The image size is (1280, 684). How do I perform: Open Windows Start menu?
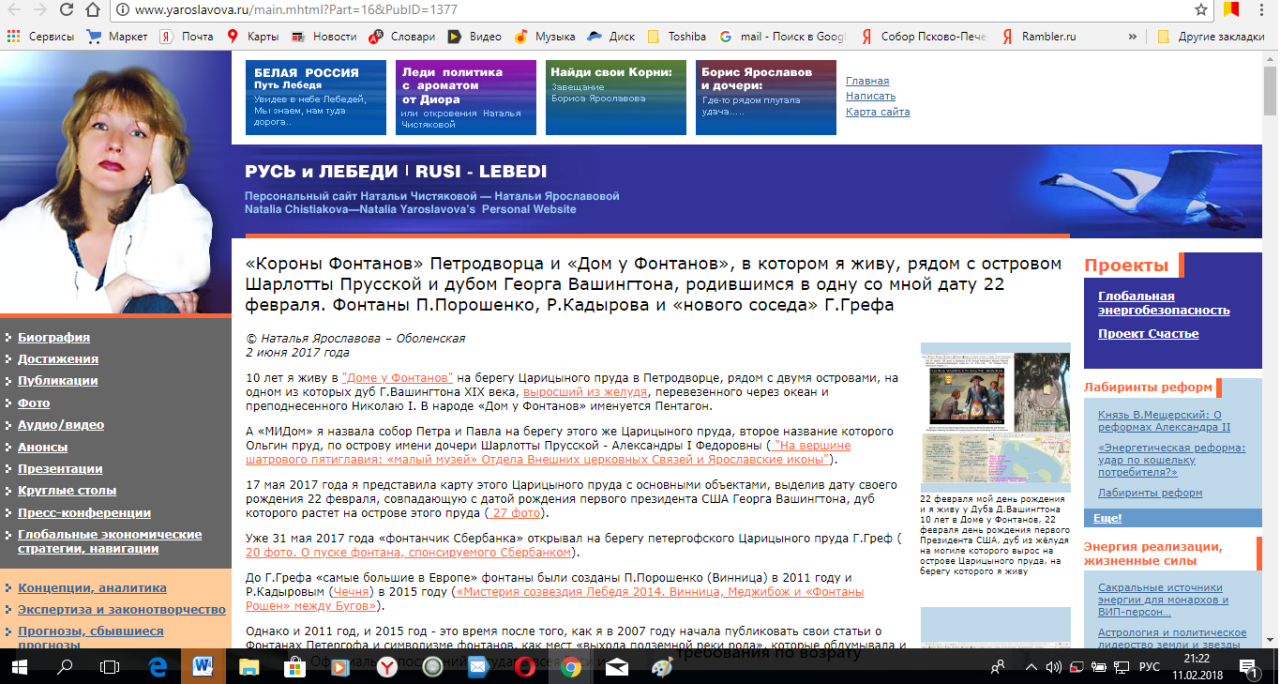[x=21, y=666]
